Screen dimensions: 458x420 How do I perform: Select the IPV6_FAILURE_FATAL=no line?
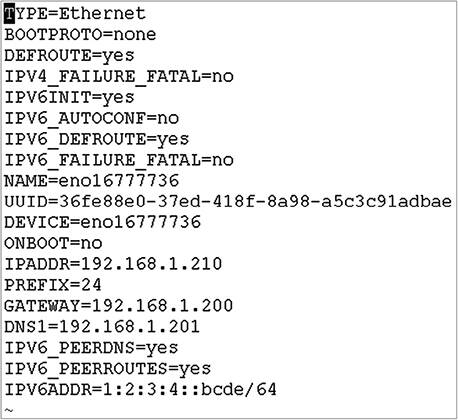119,160
